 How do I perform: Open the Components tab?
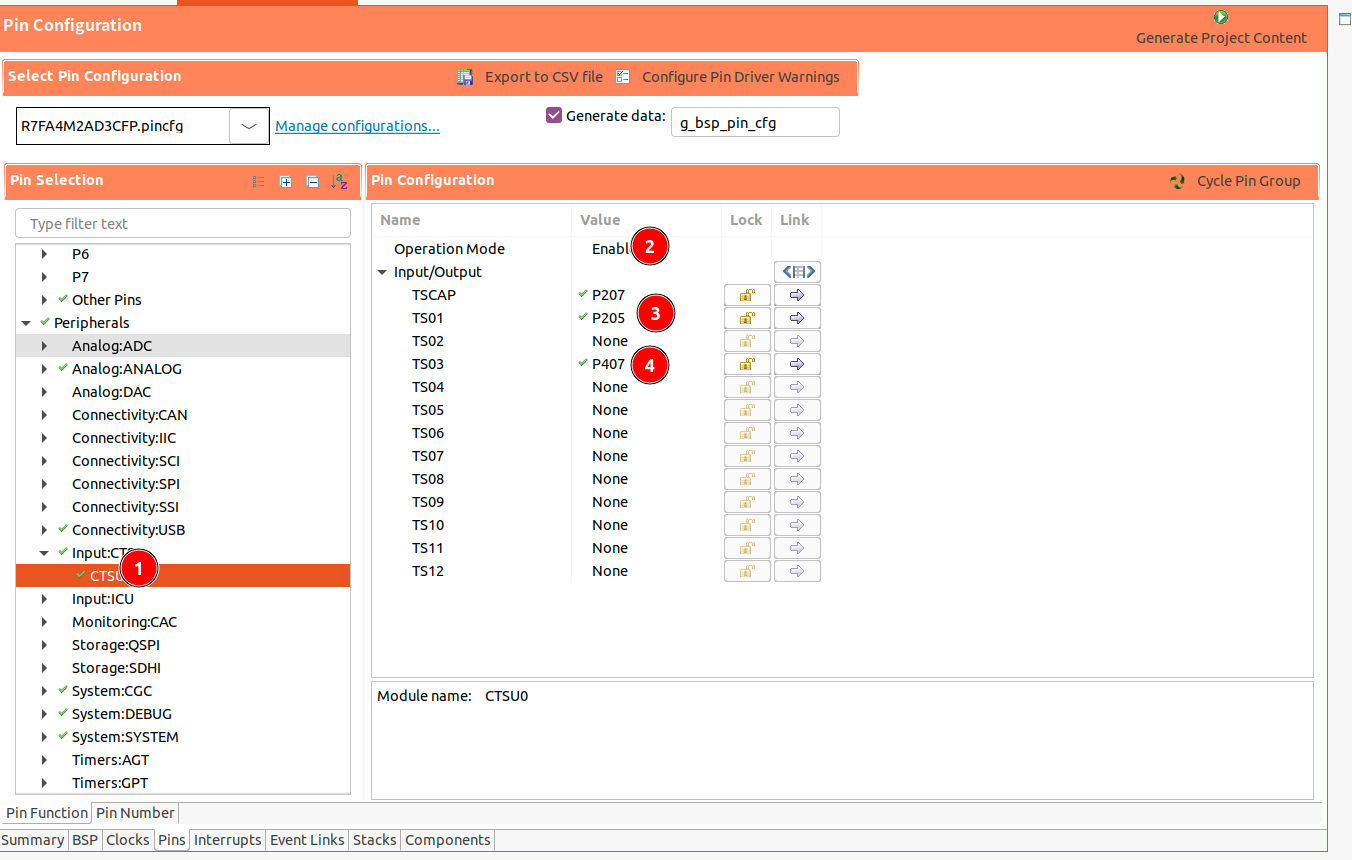click(x=448, y=840)
